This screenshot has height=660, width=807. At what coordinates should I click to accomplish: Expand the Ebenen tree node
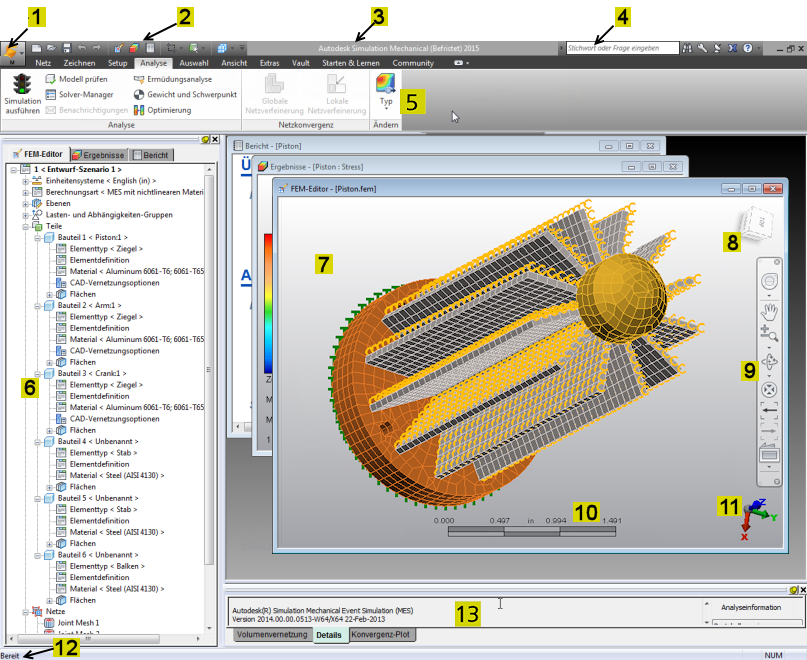pos(25,204)
